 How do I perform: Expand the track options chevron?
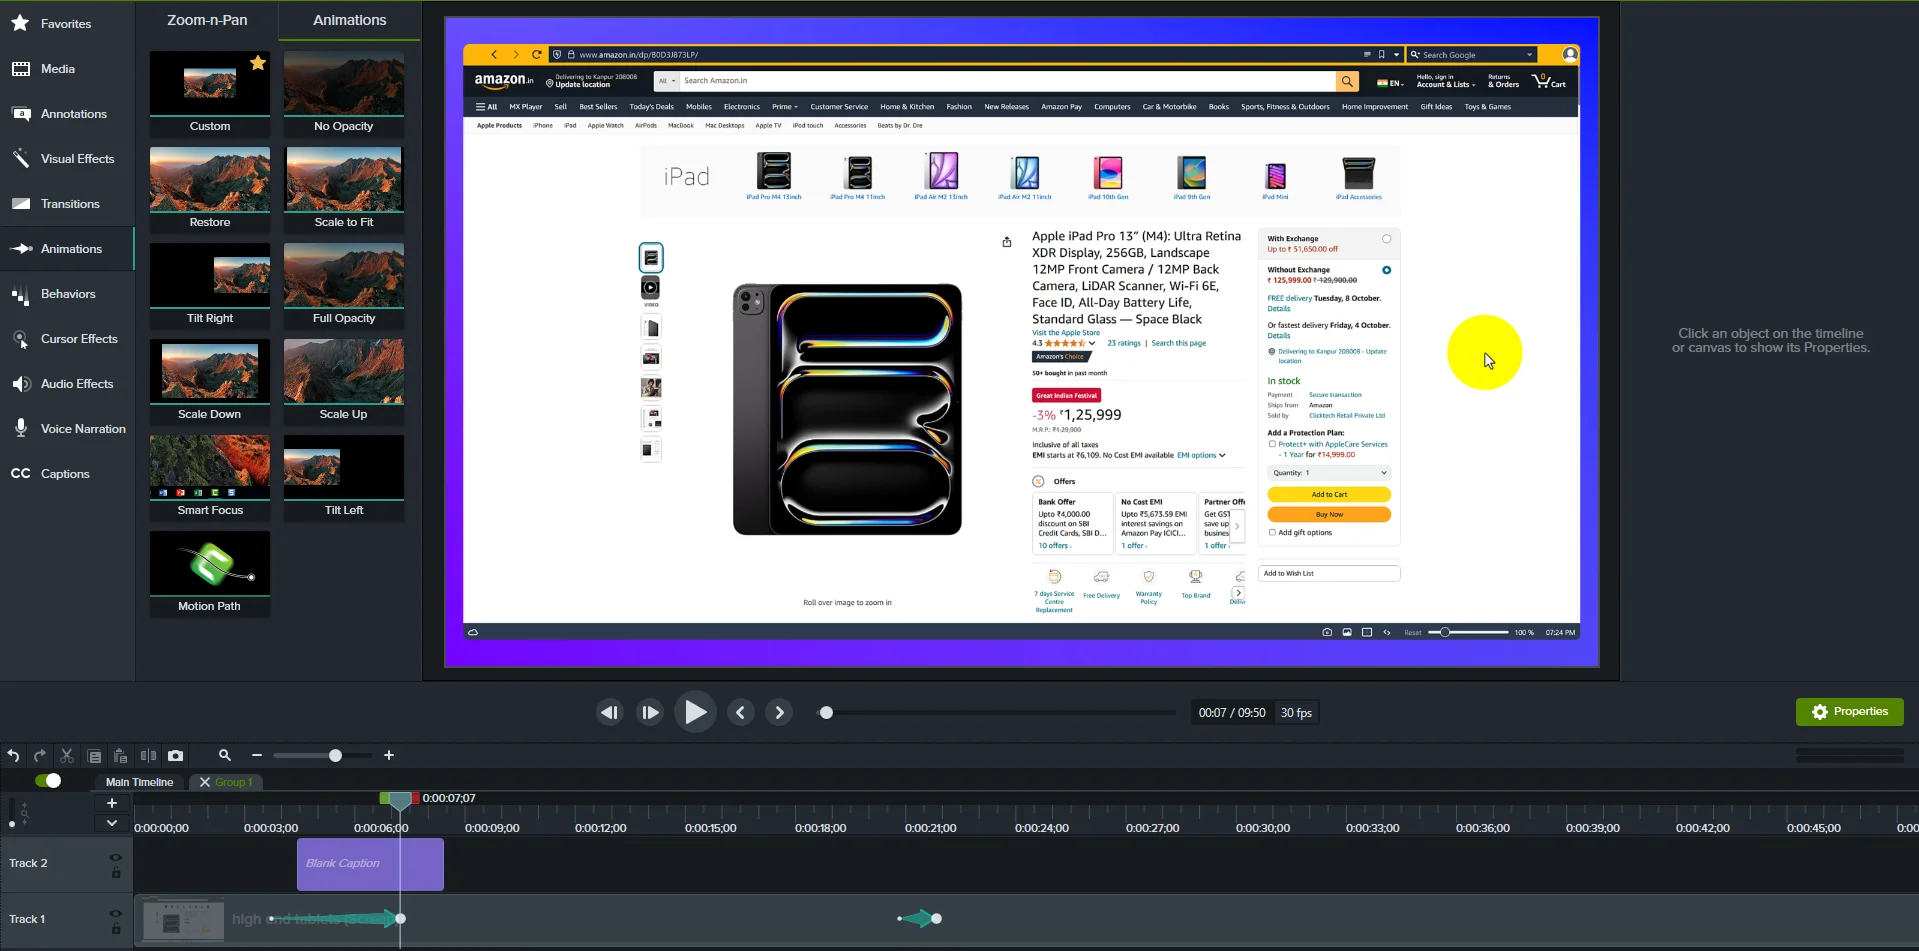coord(112,823)
